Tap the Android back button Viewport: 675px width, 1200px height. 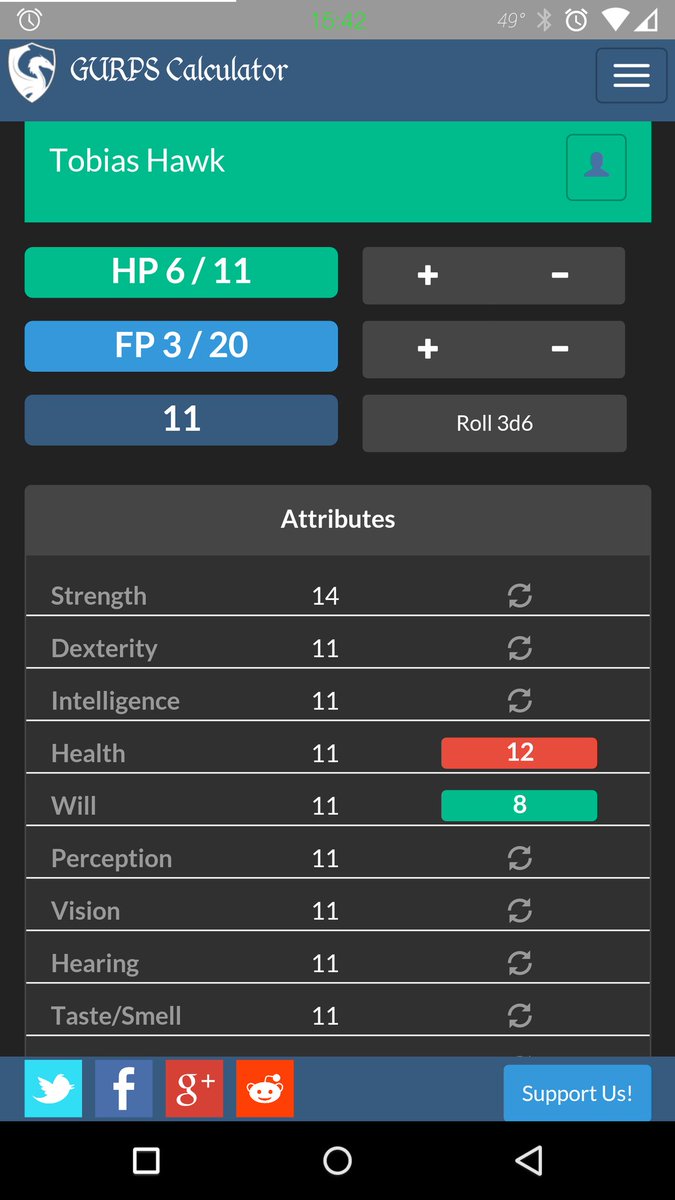click(x=529, y=1160)
